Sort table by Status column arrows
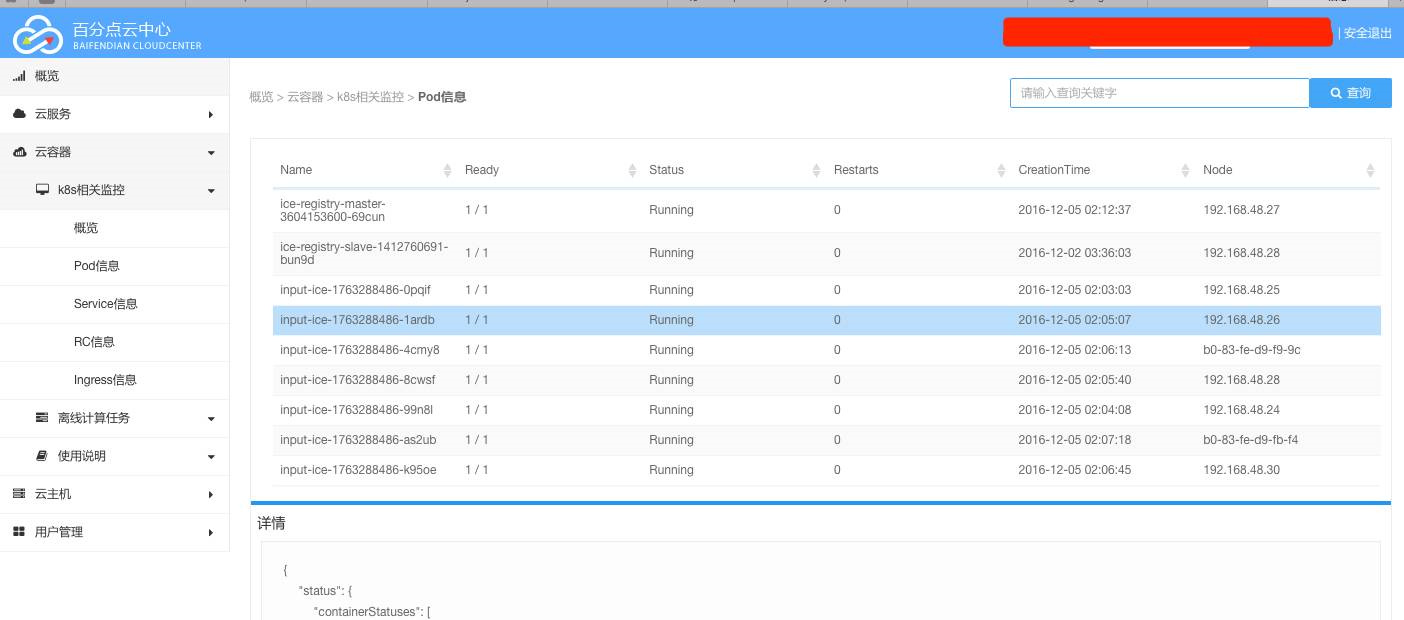The height and width of the screenshot is (620, 1404). point(816,171)
